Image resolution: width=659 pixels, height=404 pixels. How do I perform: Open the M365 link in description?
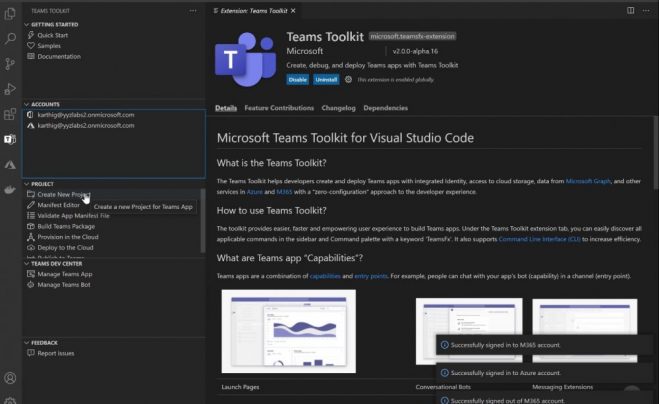click(x=284, y=192)
